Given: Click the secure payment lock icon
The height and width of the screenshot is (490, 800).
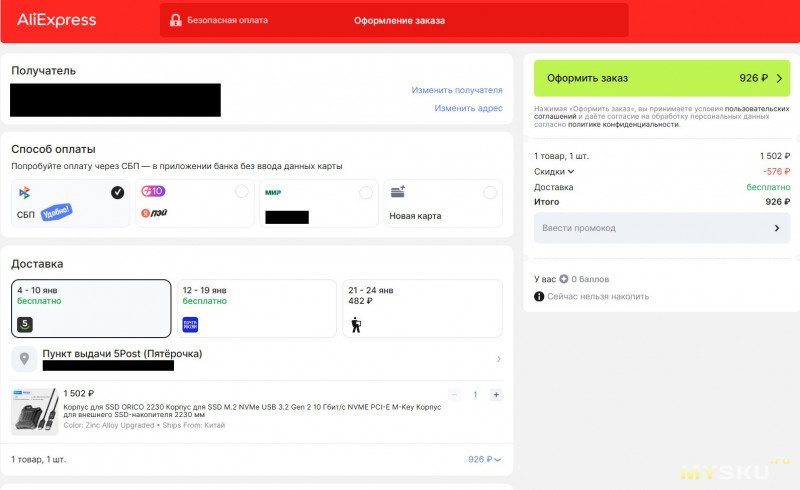Looking at the screenshot, I should coord(176,20).
